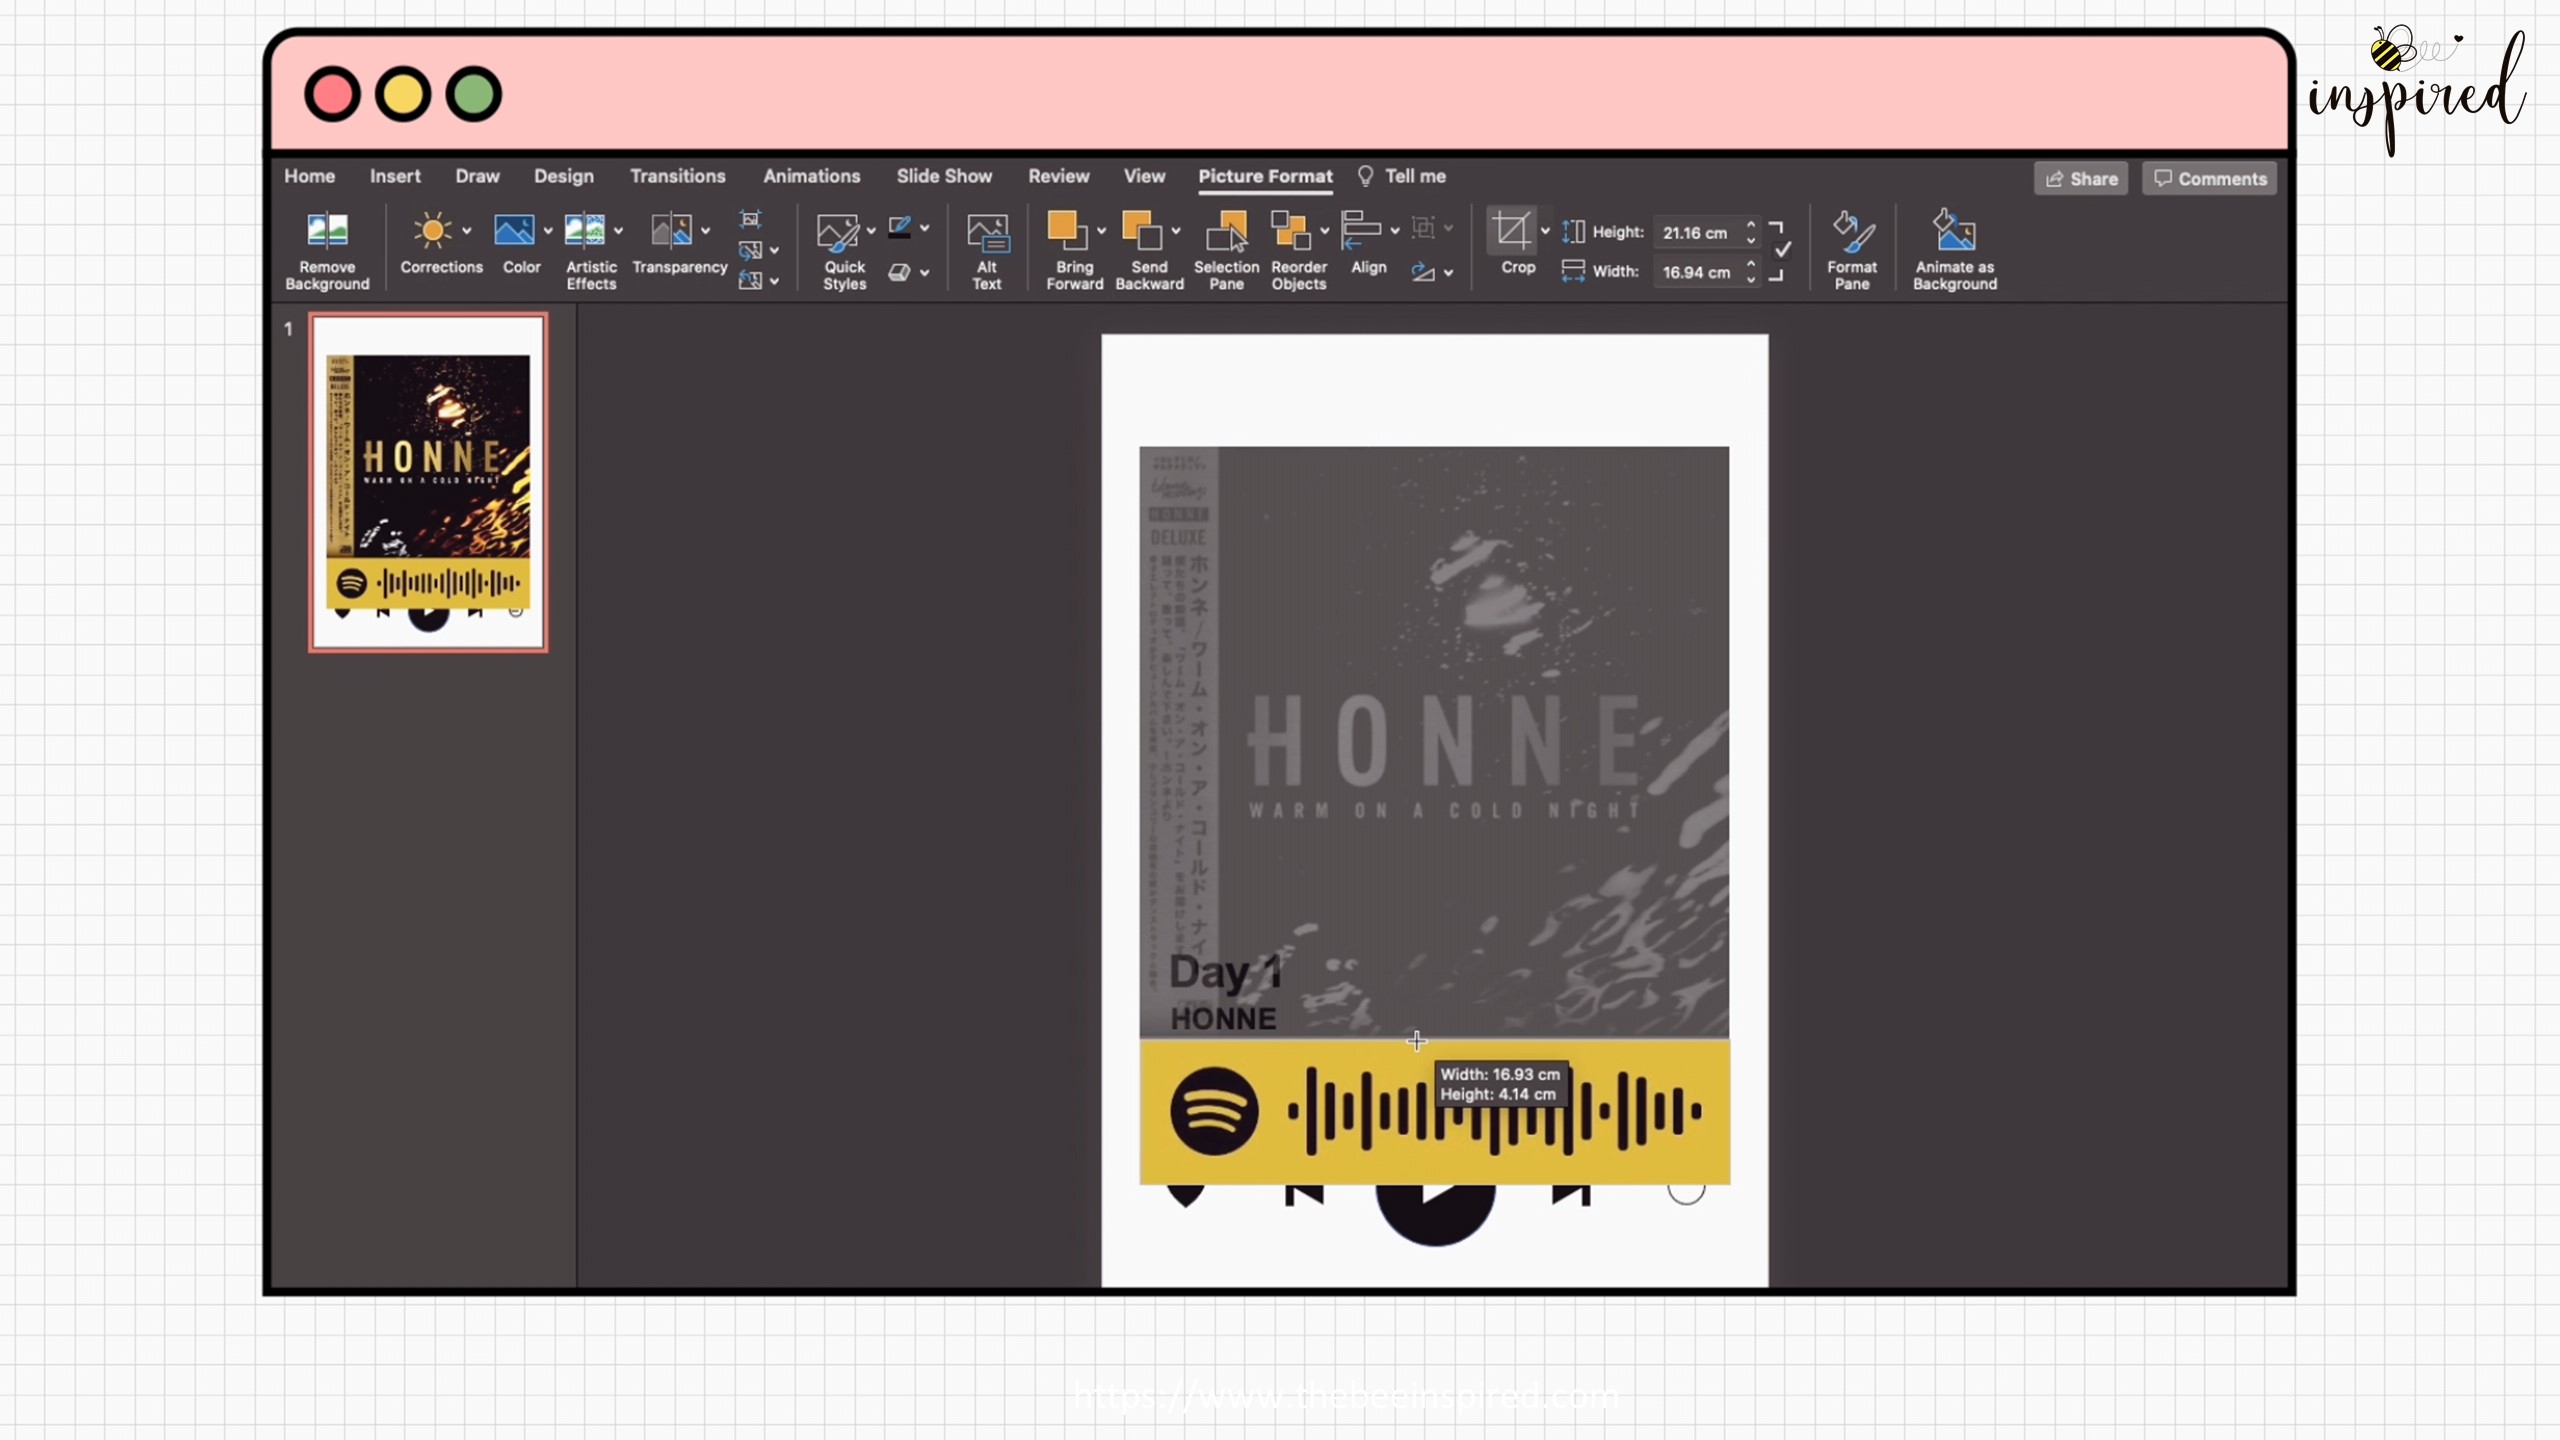The width and height of the screenshot is (2560, 1440).
Task: Open the Slide Show tab
Action: [x=944, y=176]
